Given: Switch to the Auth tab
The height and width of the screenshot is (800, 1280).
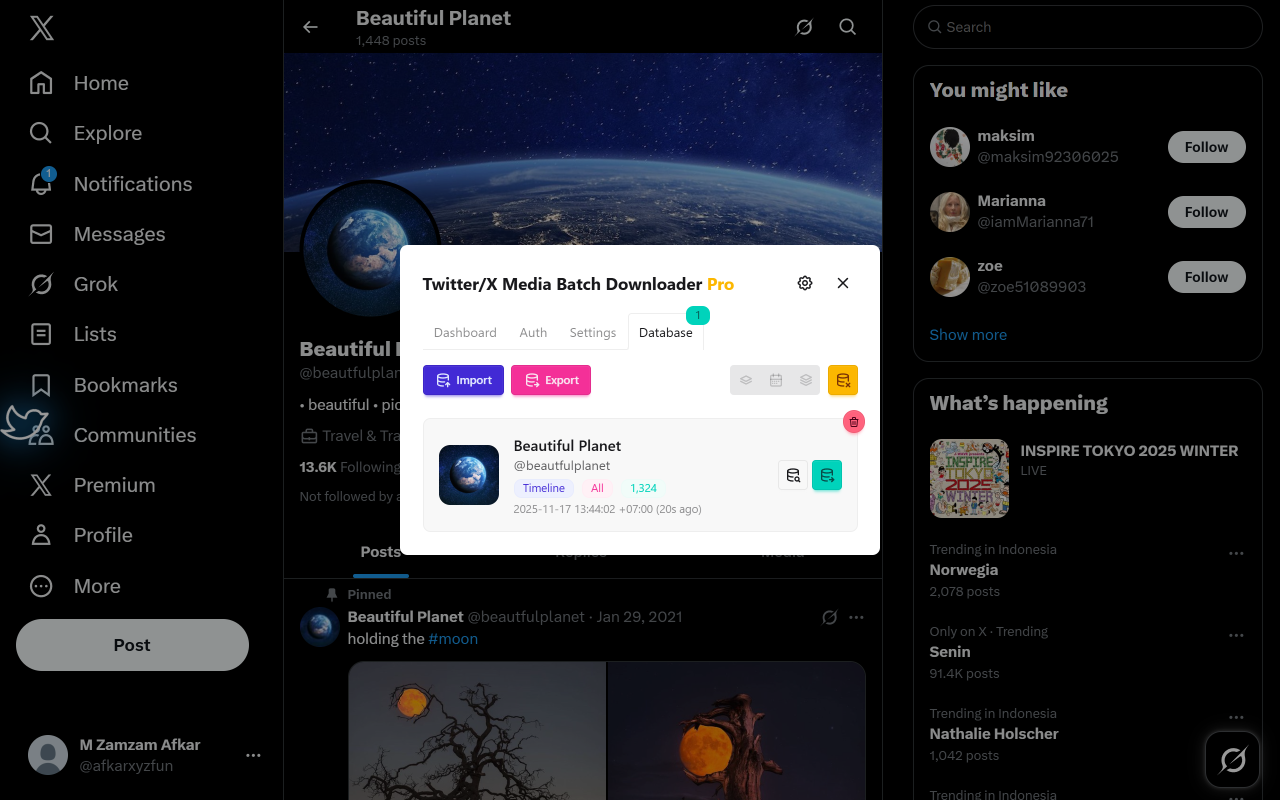Looking at the screenshot, I should [x=533, y=332].
